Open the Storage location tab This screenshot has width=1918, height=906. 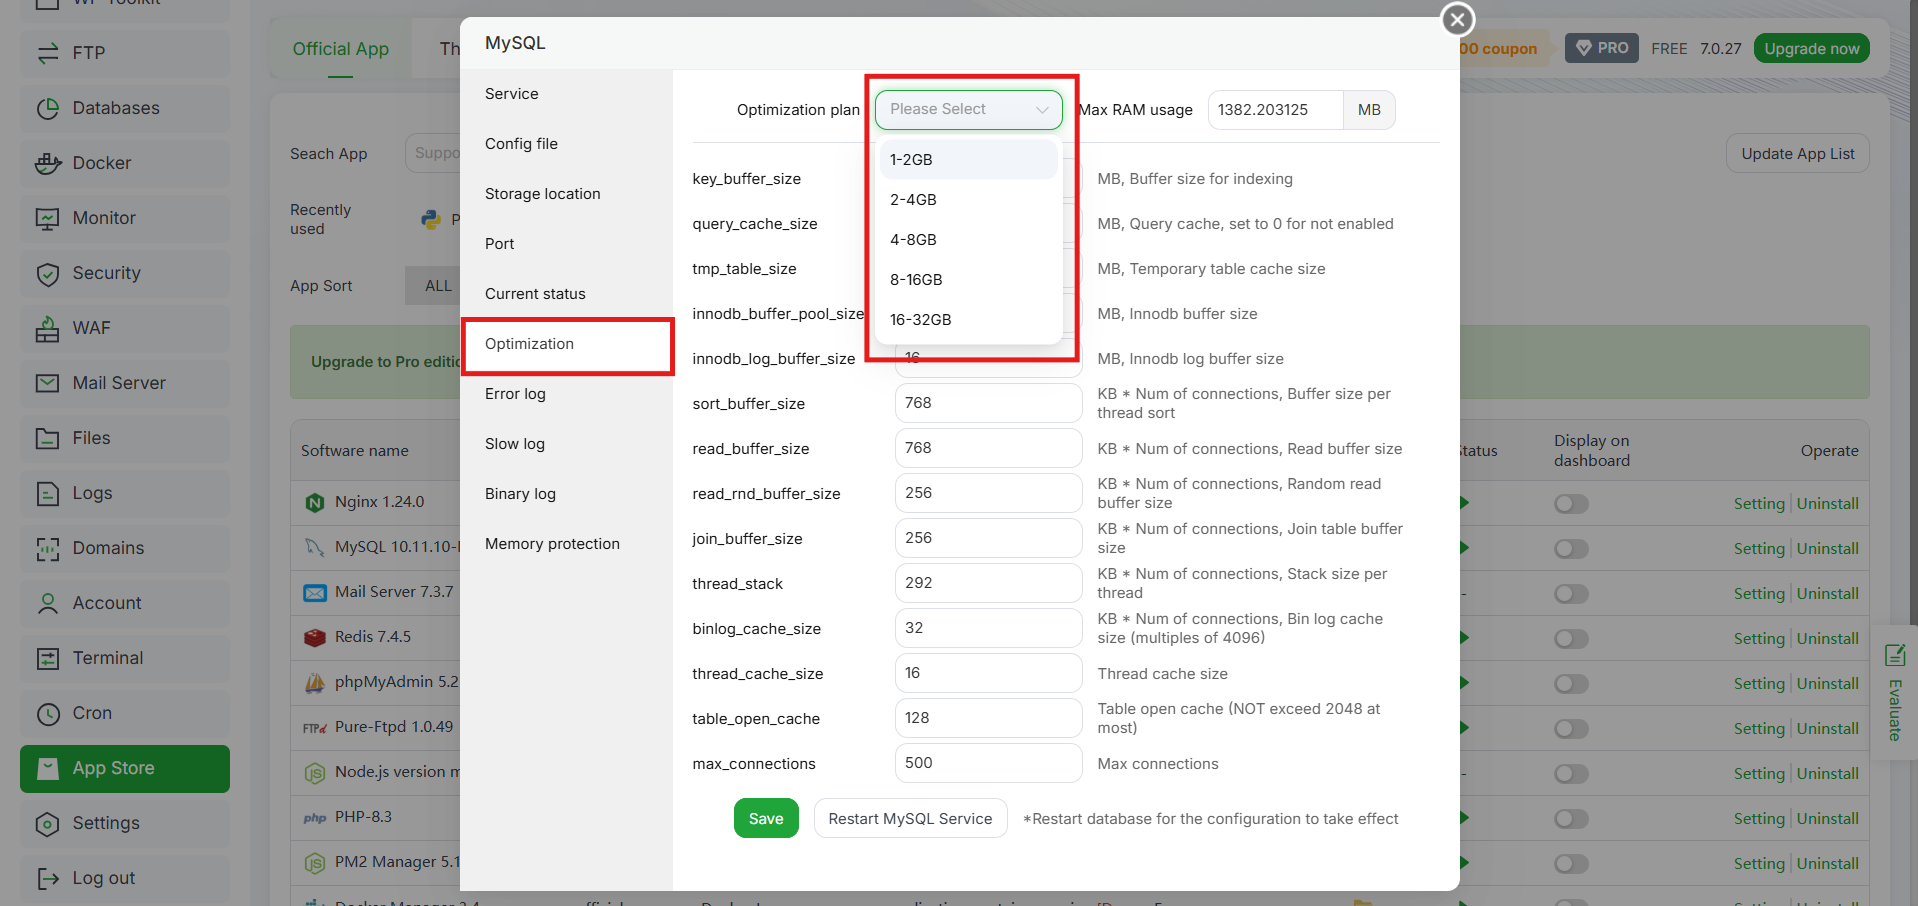[x=566, y=194]
